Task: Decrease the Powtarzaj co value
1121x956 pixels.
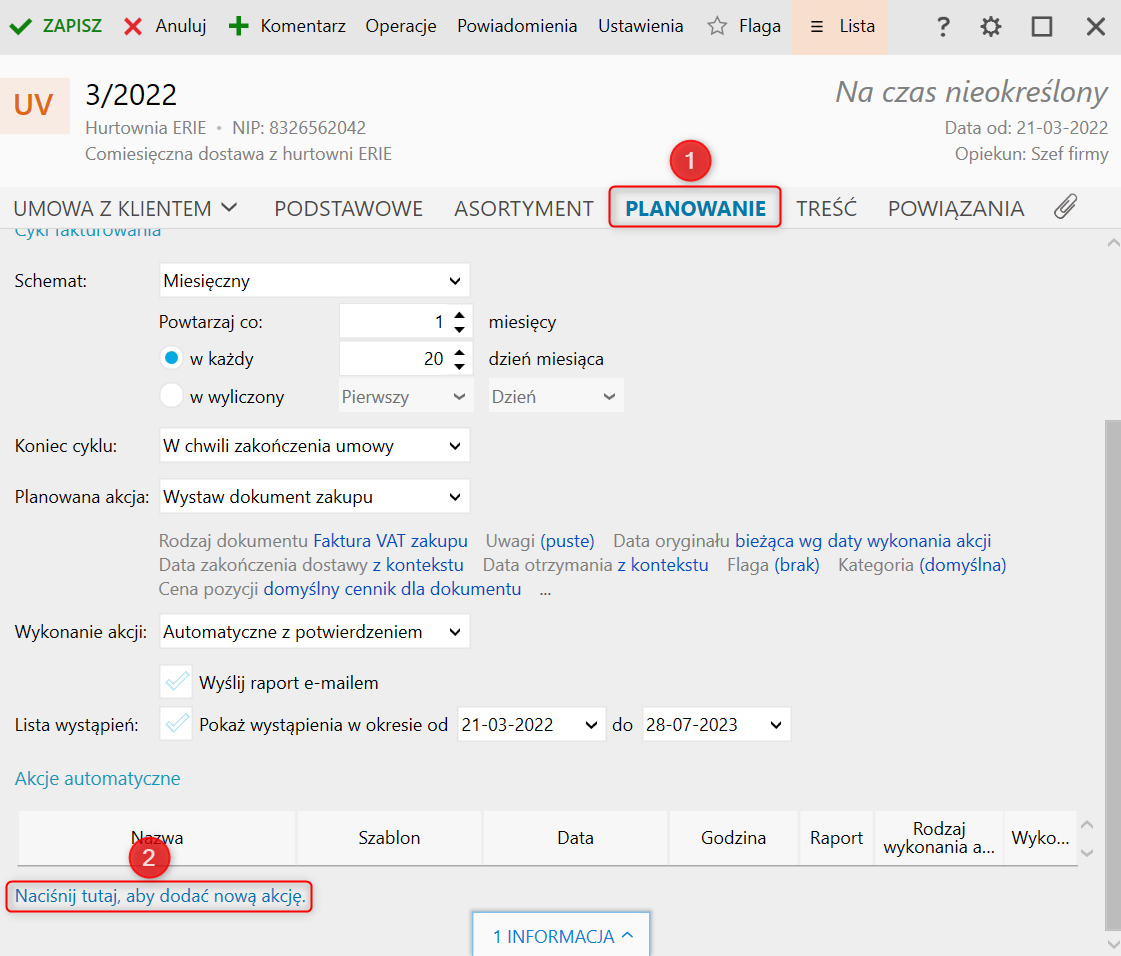Action: [x=460, y=330]
